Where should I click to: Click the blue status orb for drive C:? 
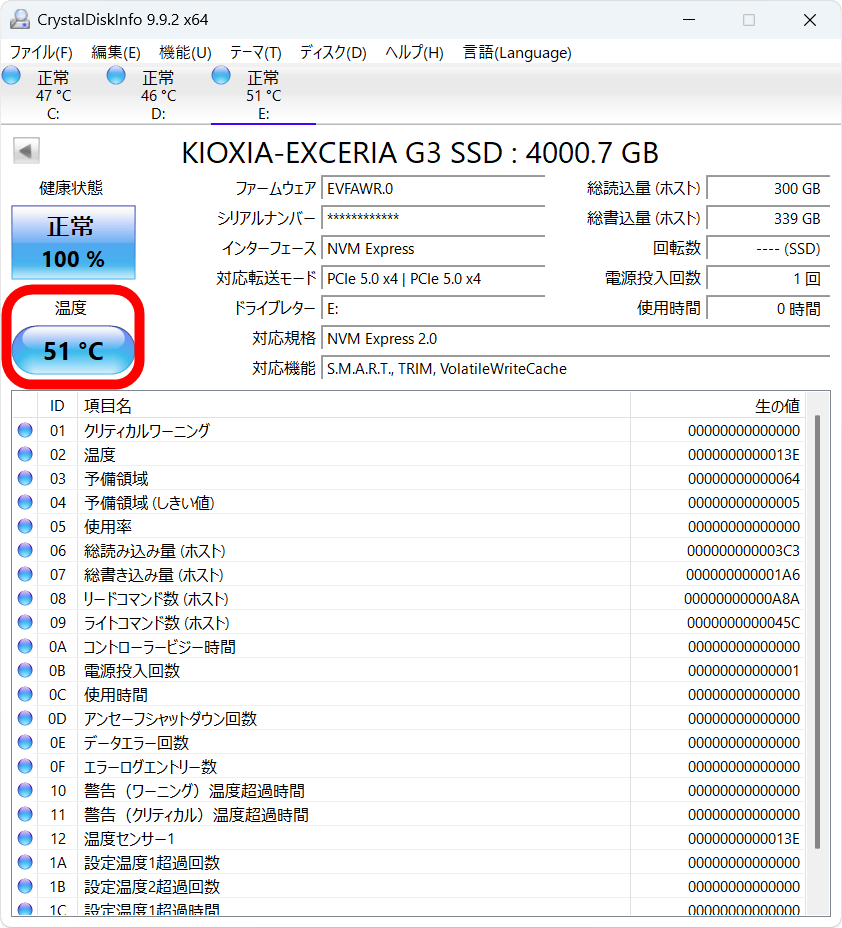pyautogui.click(x=11, y=76)
